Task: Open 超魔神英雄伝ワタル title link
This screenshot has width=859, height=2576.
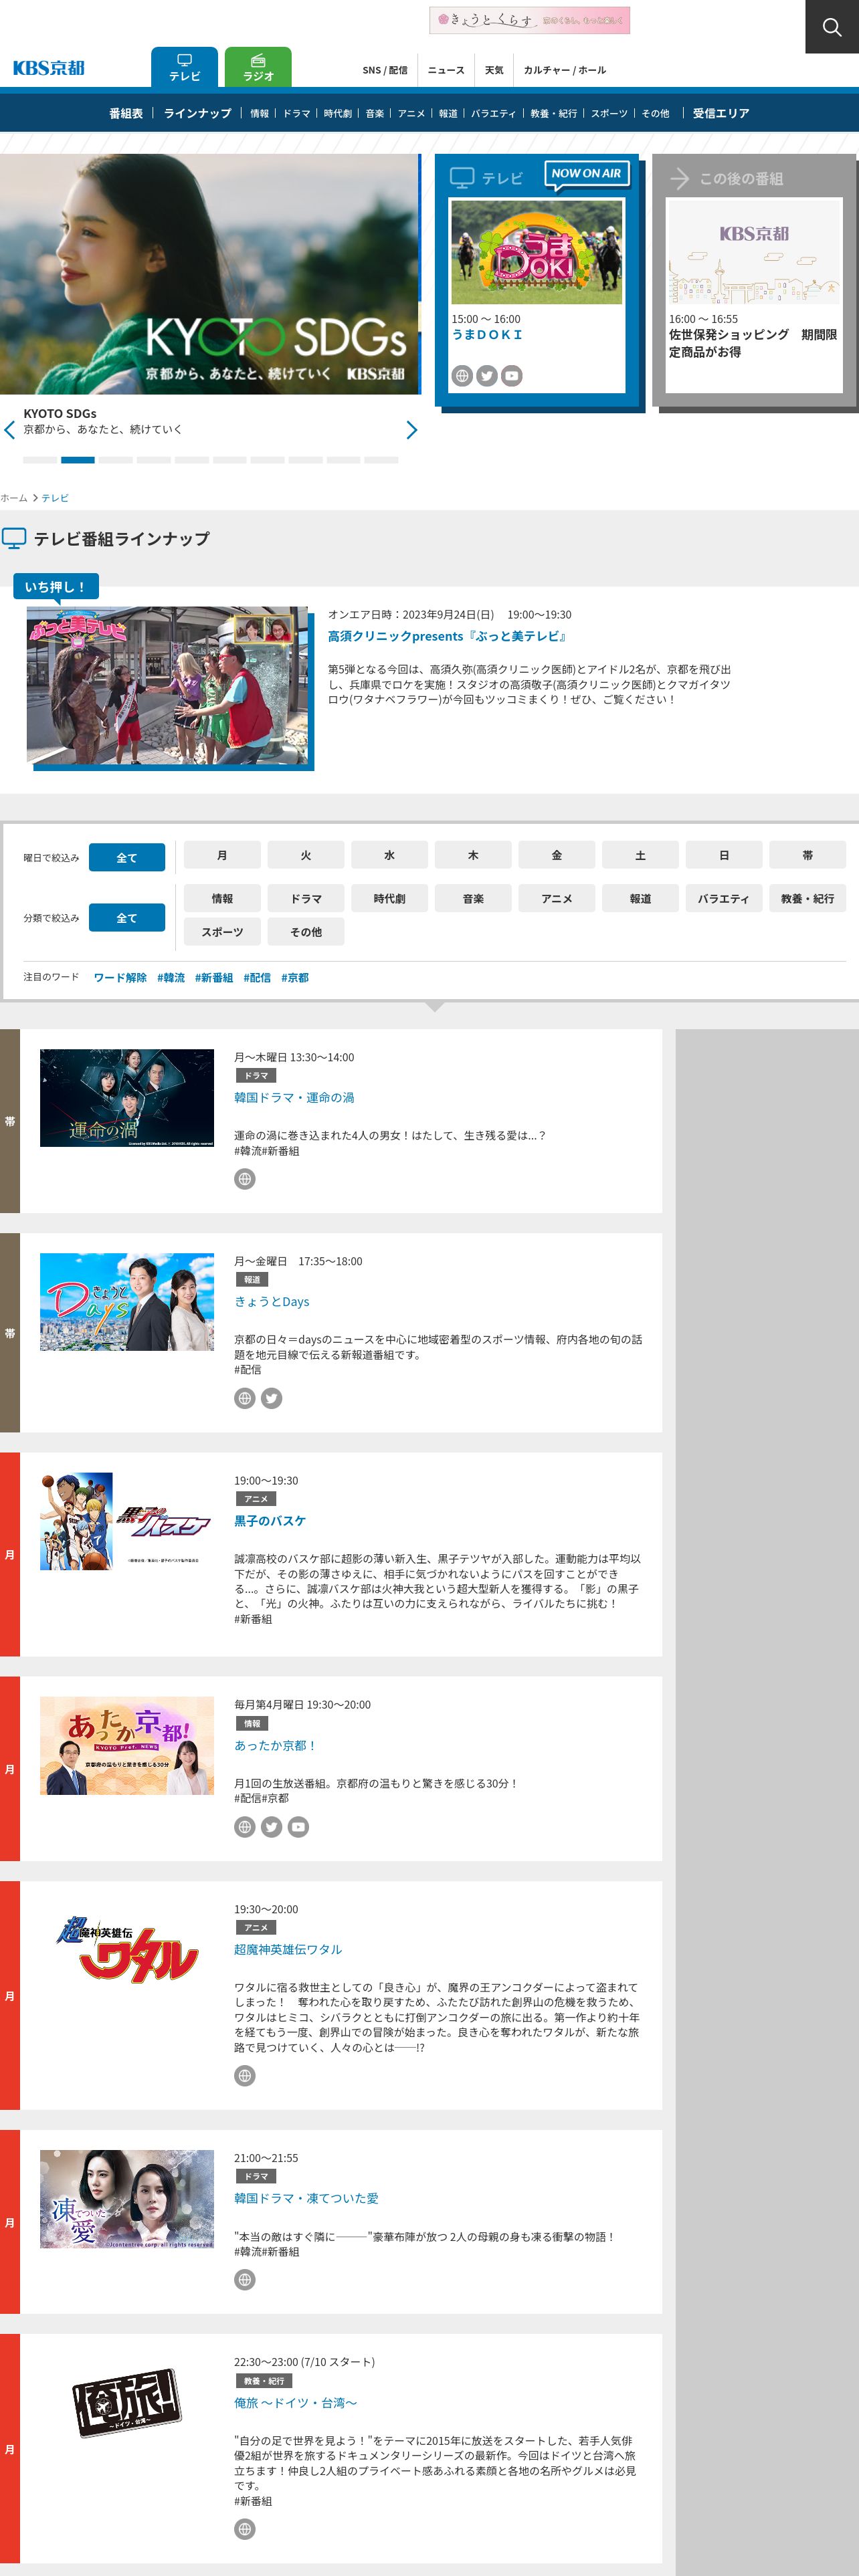Action: point(288,1949)
